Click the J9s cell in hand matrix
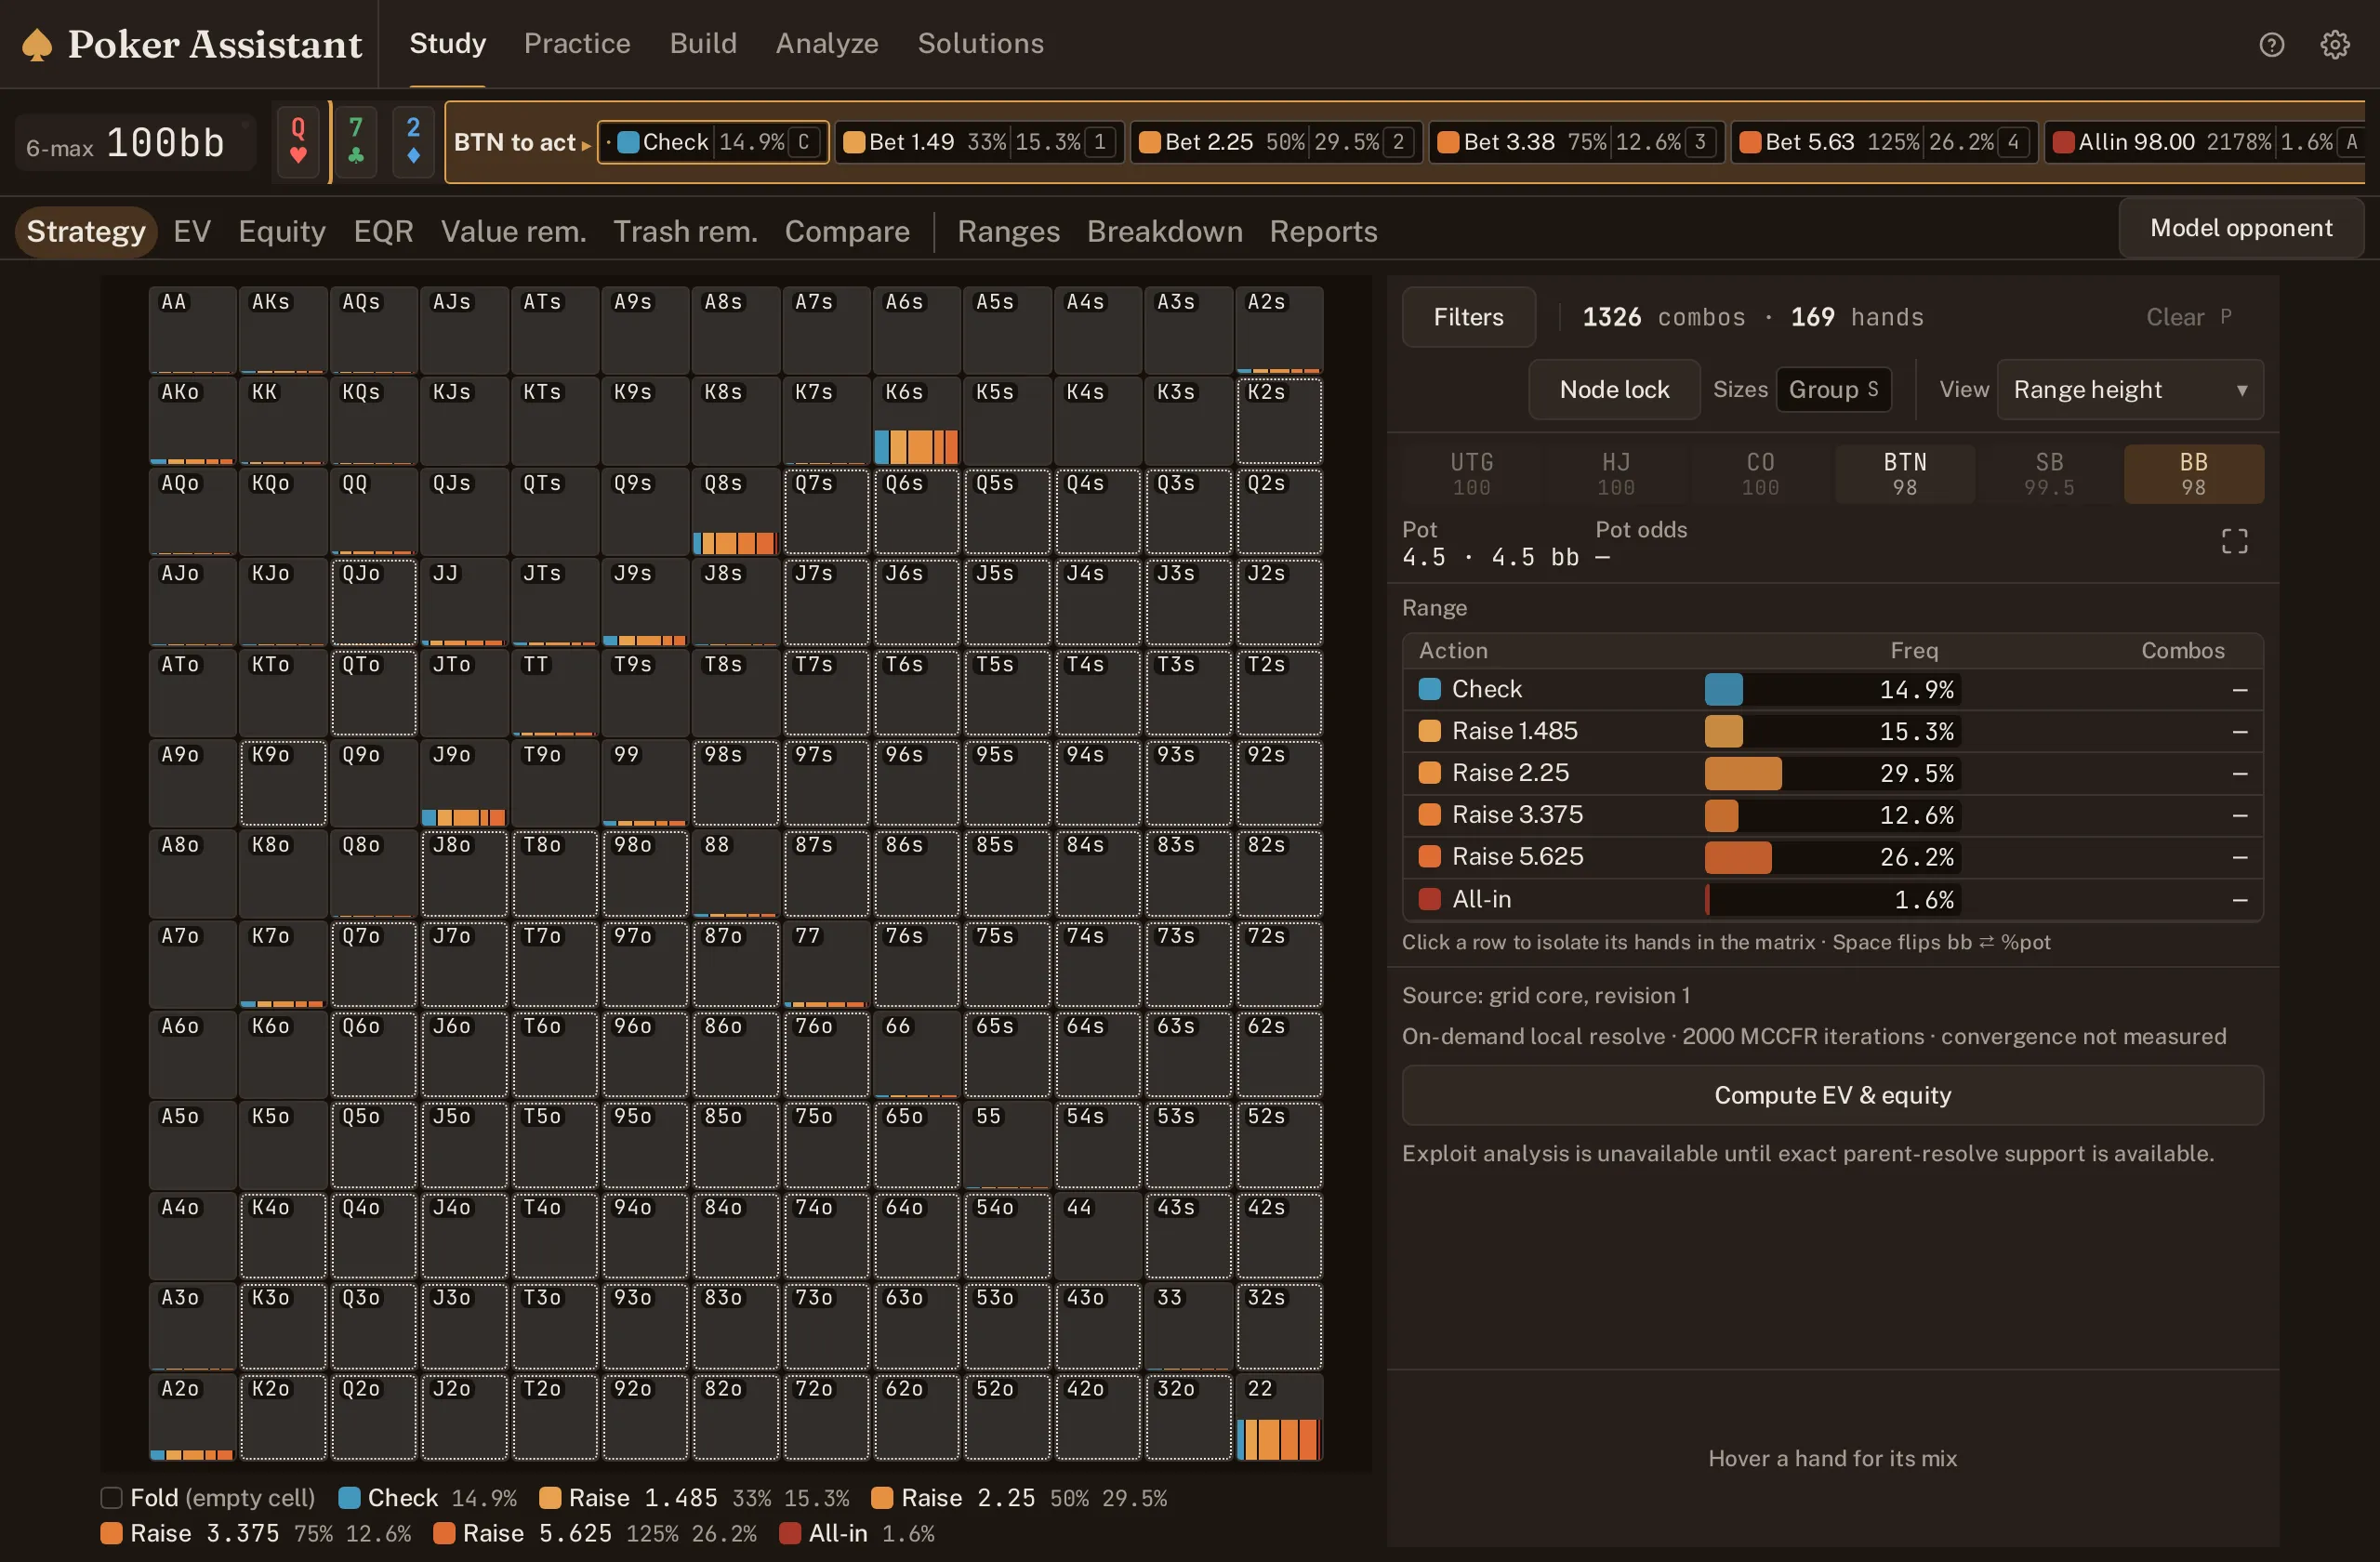2380x1562 pixels. pos(644,602)
